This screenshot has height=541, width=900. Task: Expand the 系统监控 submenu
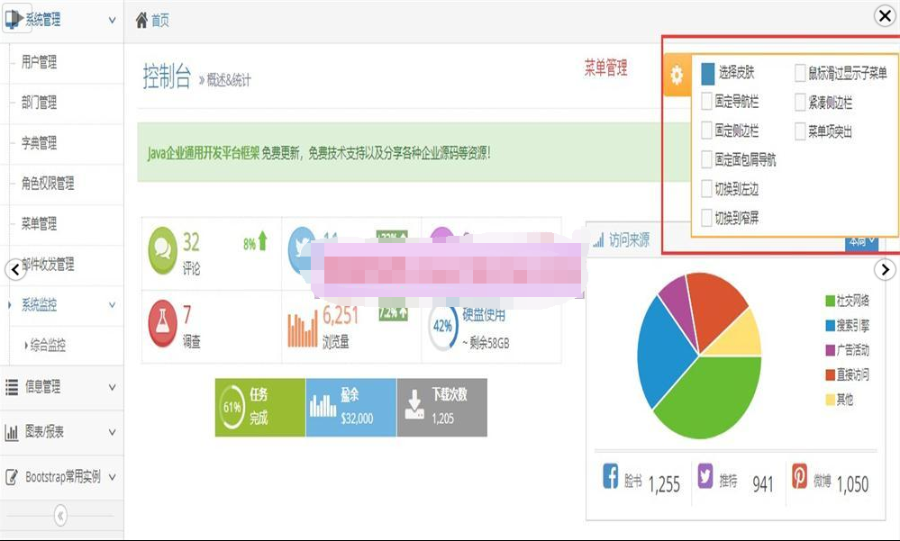coord(112,305)
